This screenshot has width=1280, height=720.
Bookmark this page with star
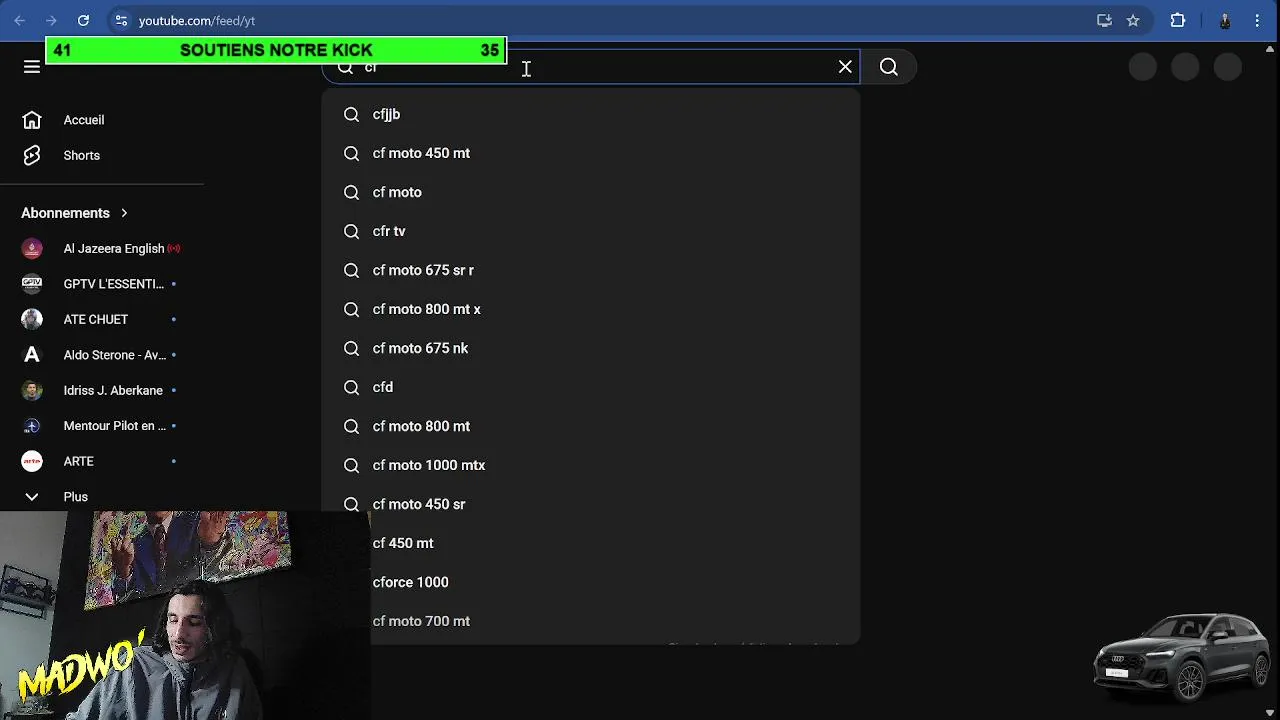coord(1133,20)
